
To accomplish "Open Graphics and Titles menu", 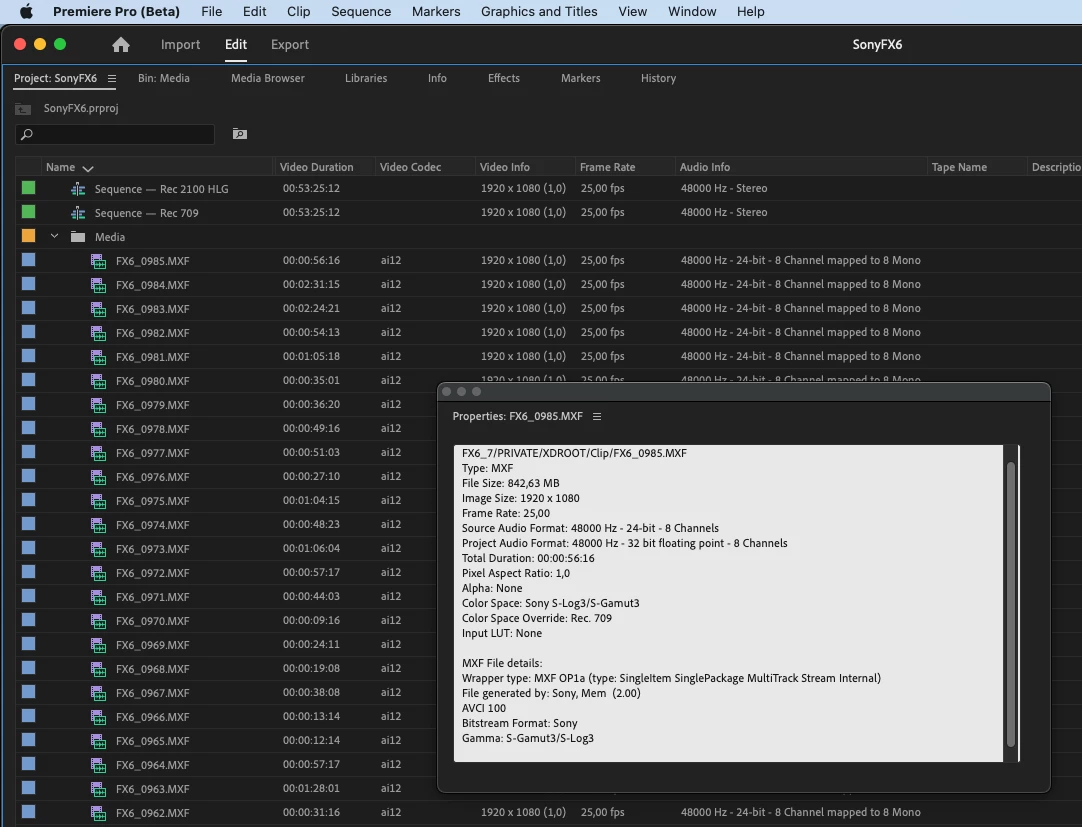I will (x=539, y=11).
